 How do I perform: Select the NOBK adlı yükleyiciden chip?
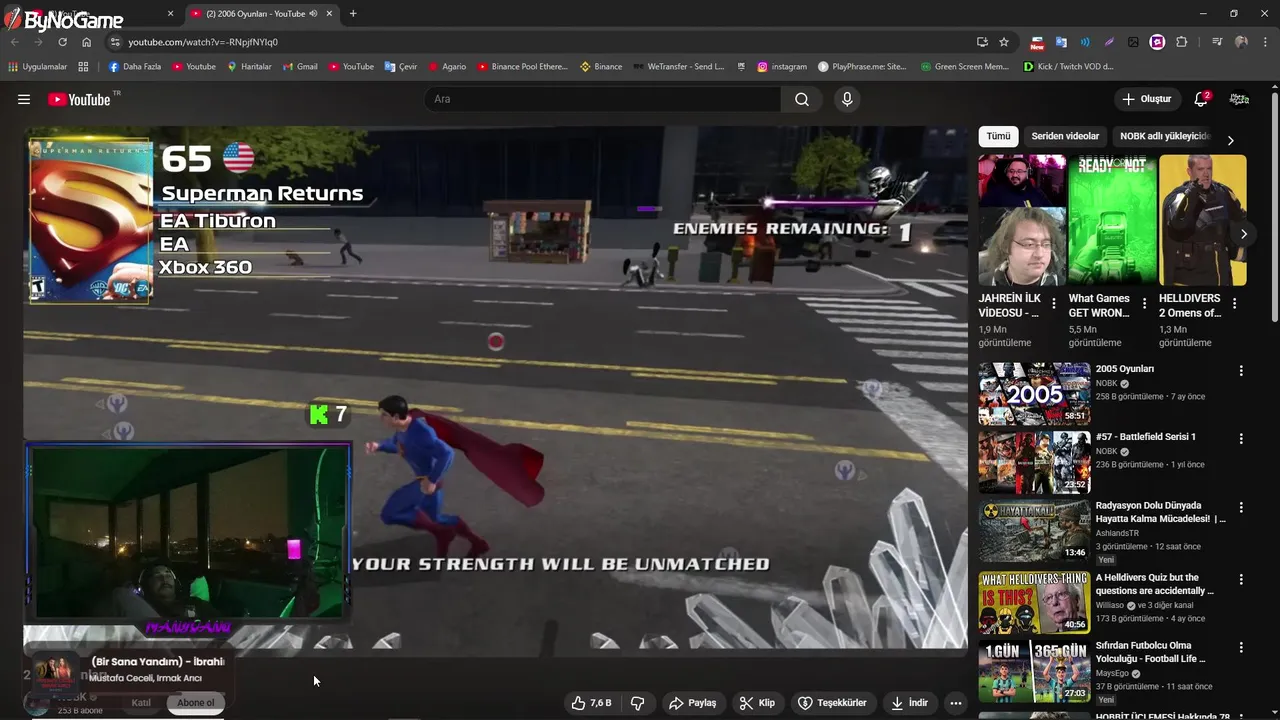[1165, 137]
